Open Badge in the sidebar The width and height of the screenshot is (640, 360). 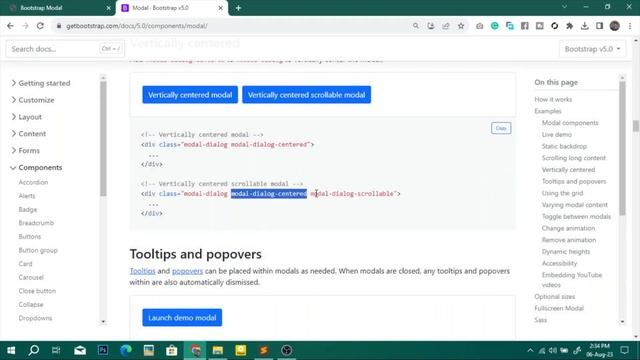(28, 209)
